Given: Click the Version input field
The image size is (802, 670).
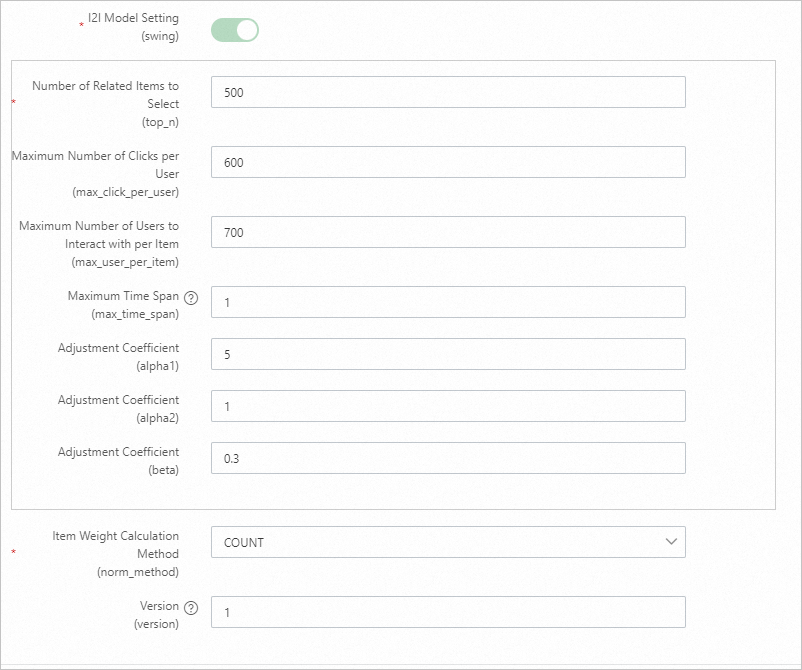Looking at the screenshot, I should (448, 612).
